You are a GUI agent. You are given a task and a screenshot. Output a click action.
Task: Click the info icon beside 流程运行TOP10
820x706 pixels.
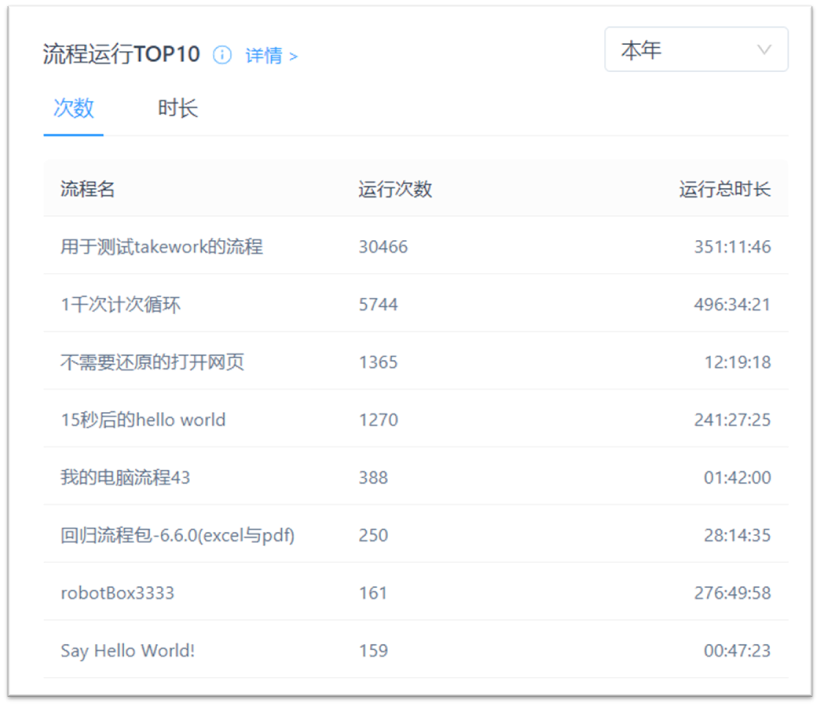click(x=222, y=55)
